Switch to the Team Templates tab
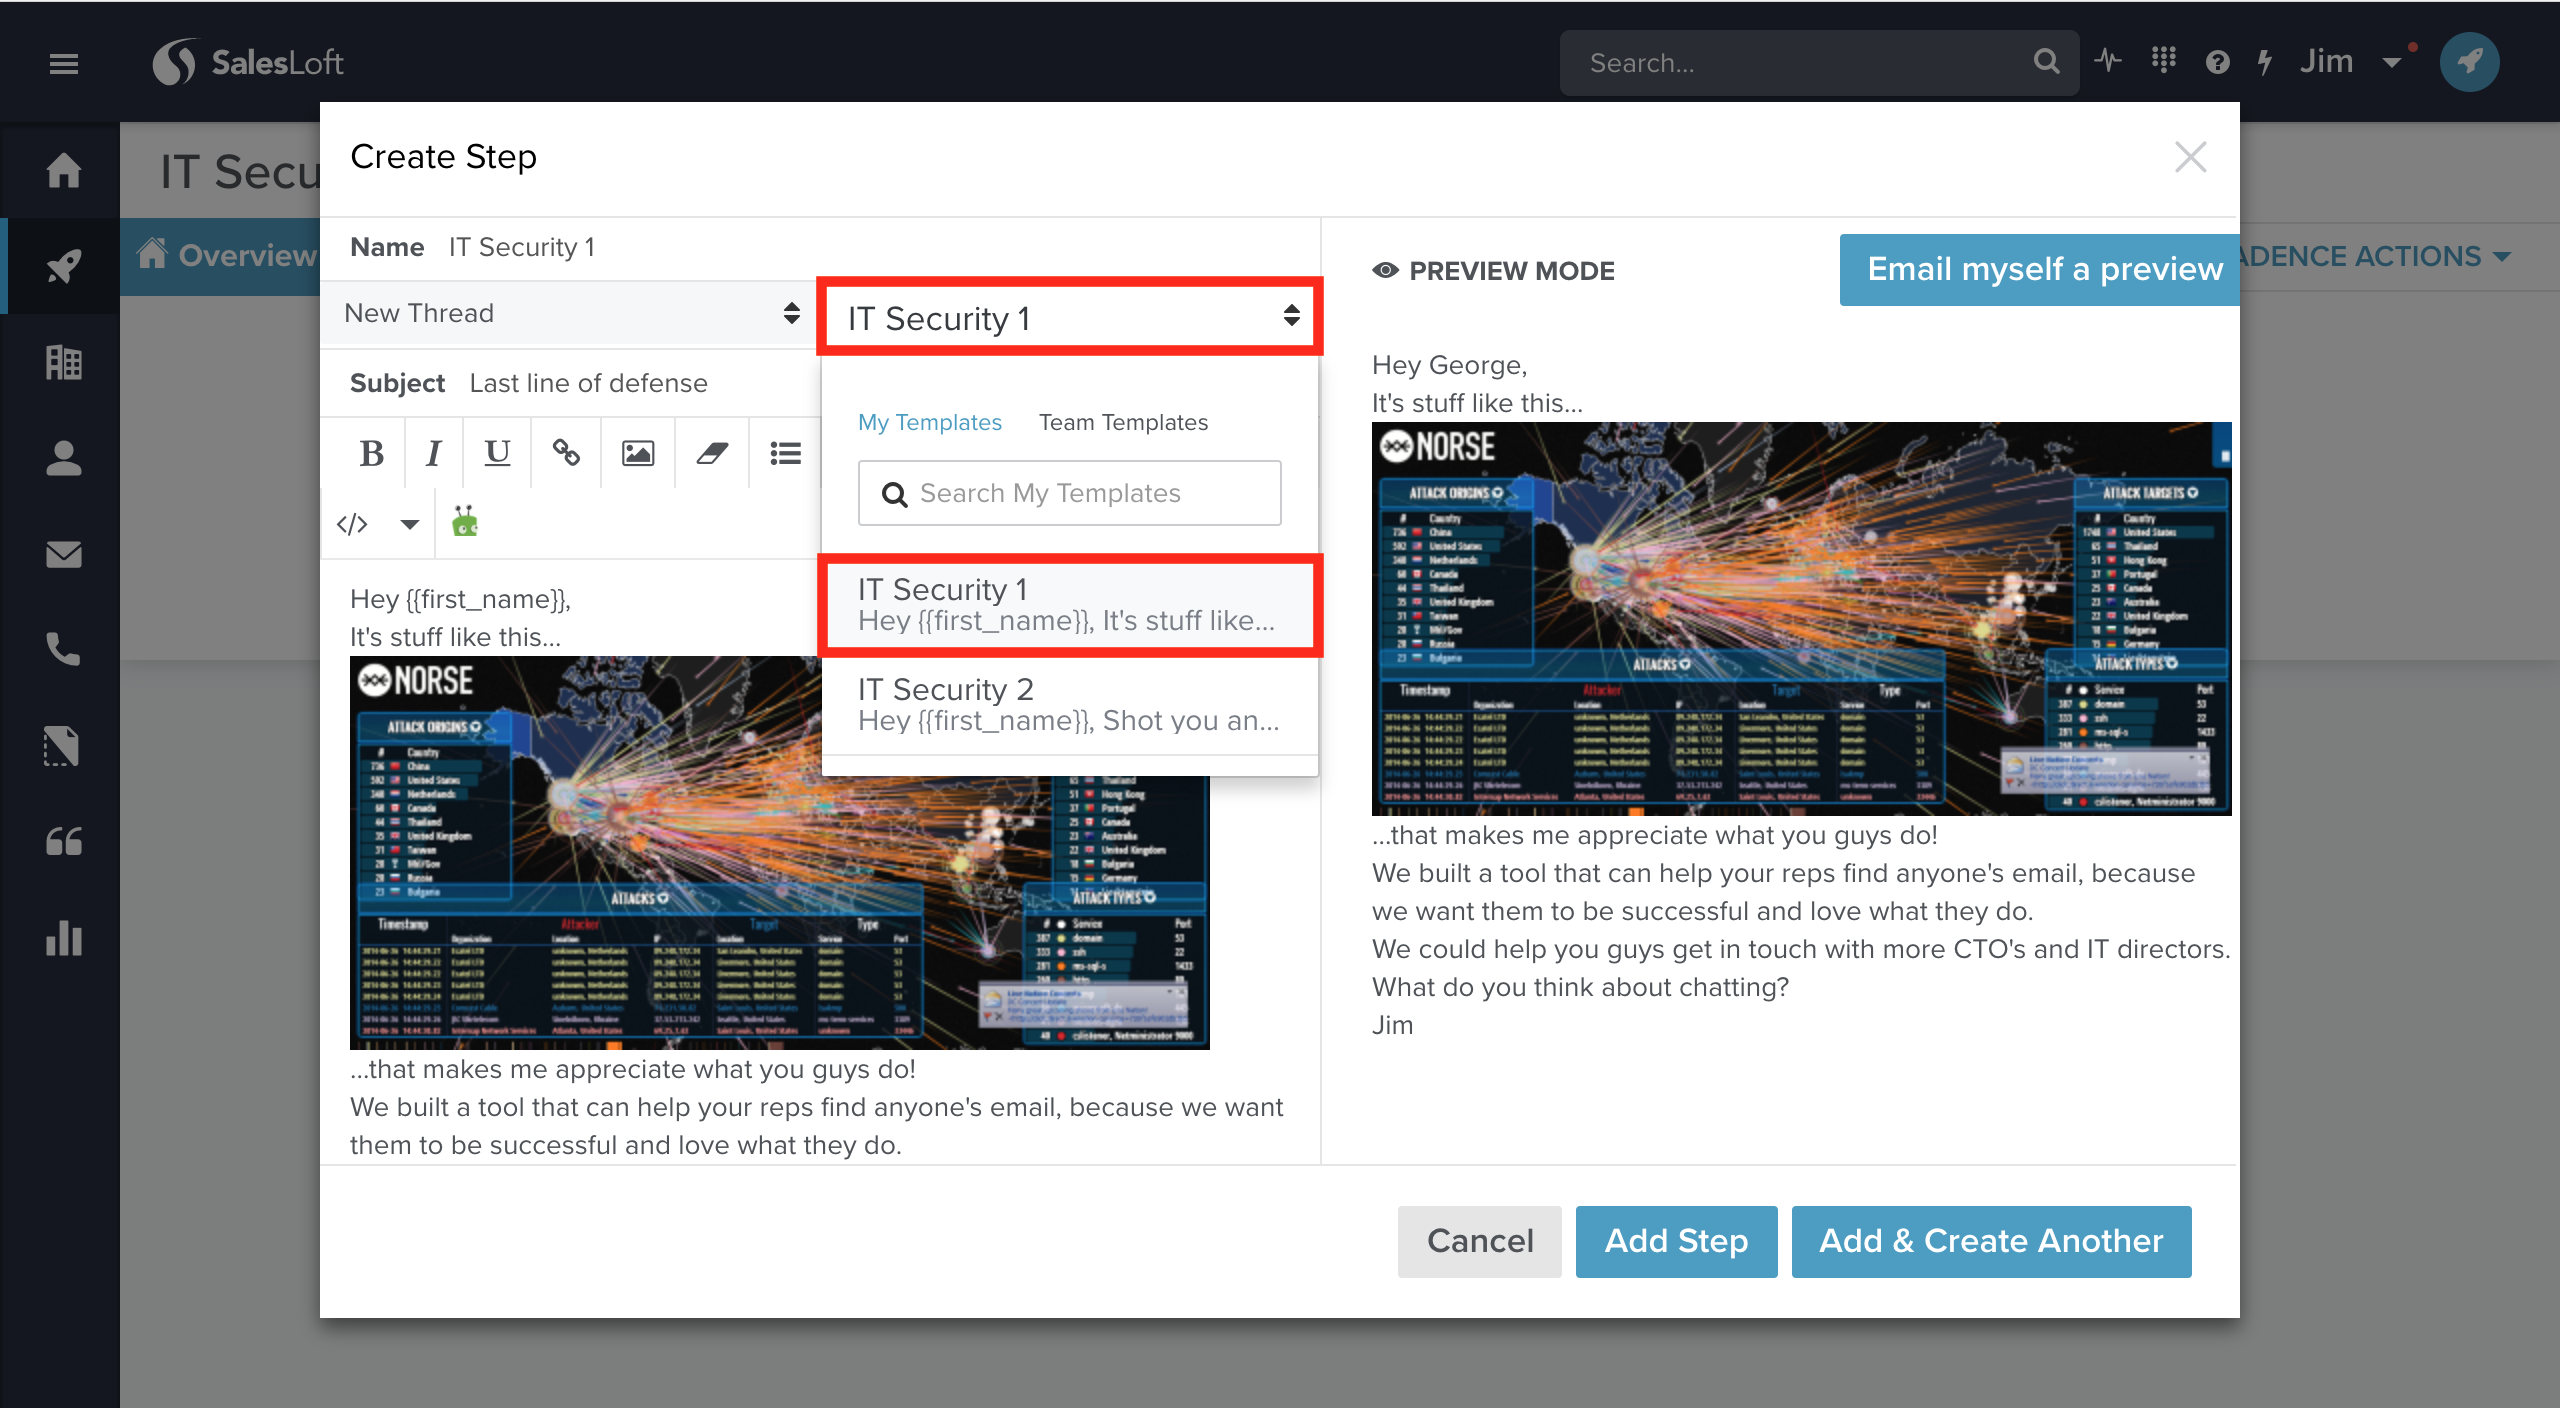Viewport: 2560px width, 1408px height. tap(1123, 422)
